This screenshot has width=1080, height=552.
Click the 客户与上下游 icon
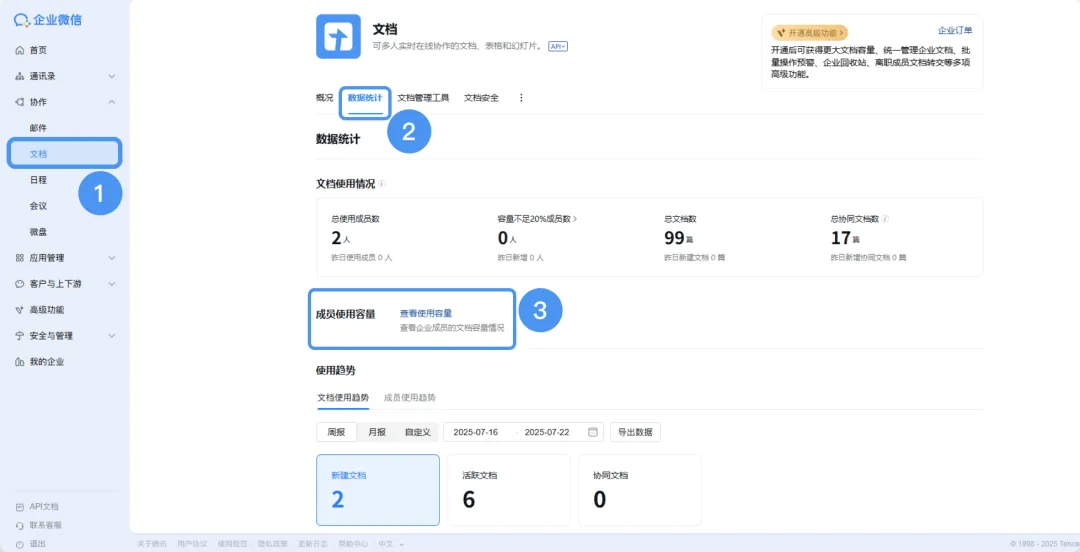point(19,284)
